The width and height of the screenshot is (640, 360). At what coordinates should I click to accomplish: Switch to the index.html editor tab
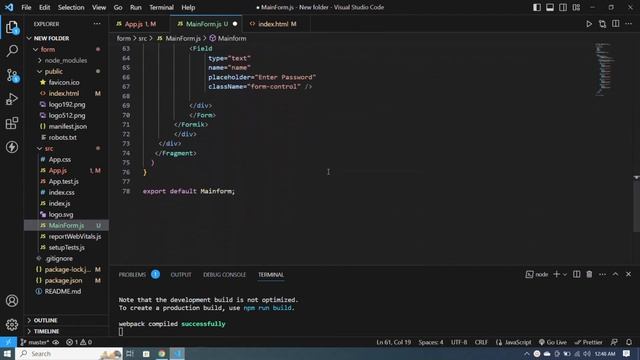click(x=276, y=24)
